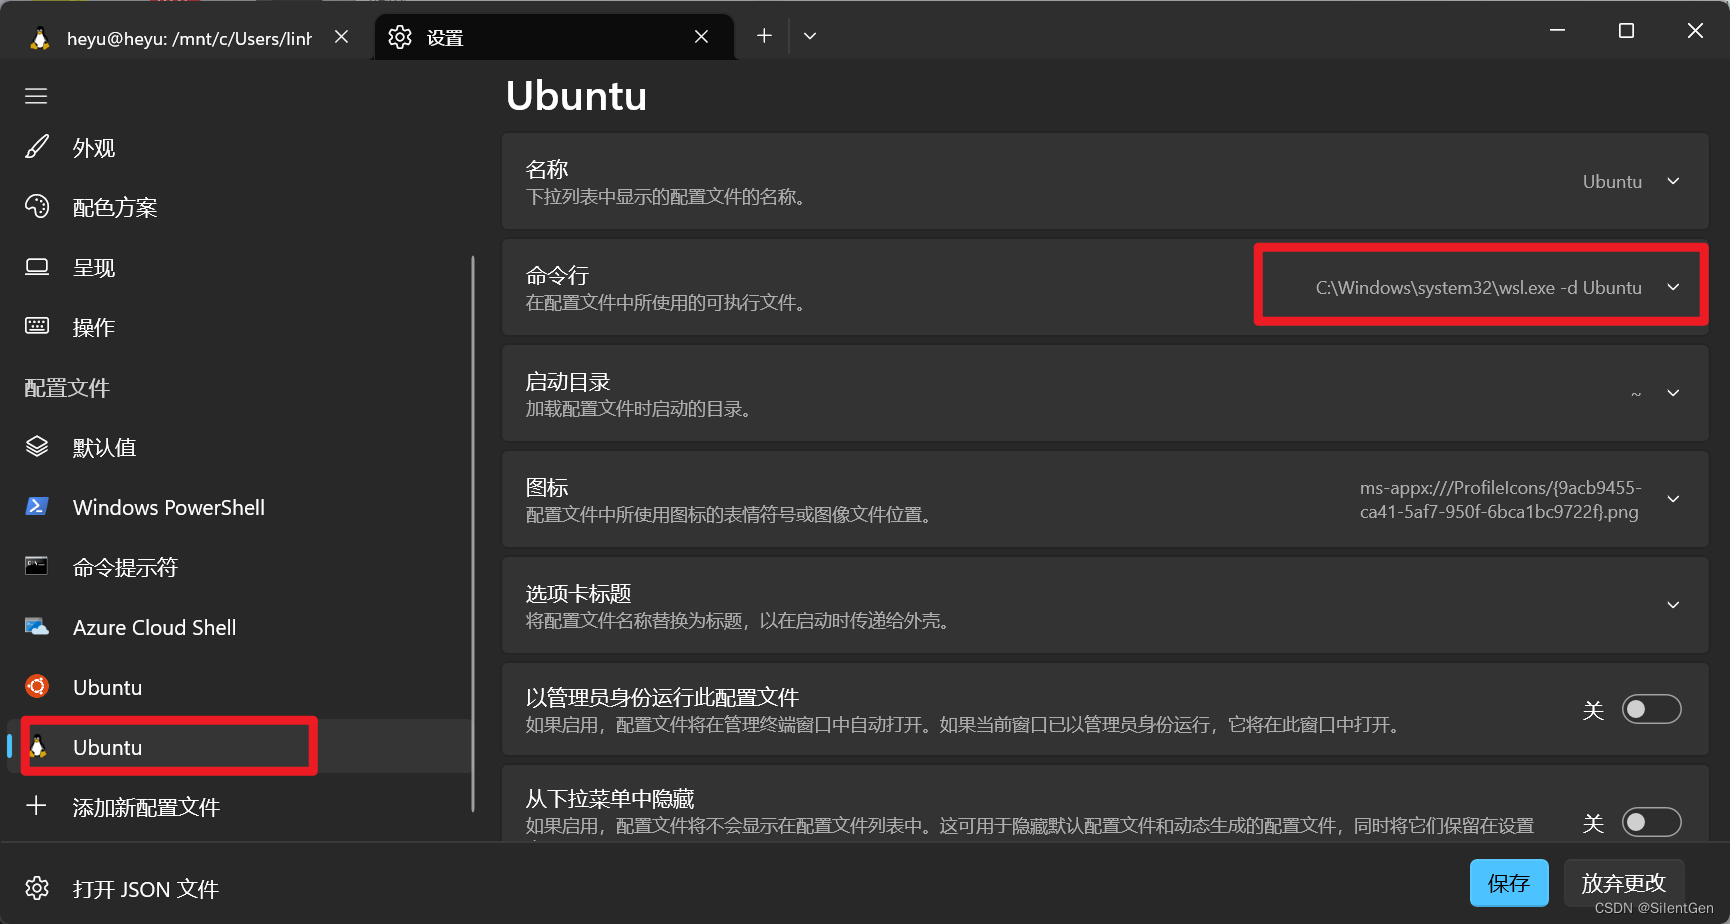
Task: Open the 配色方案 color schemes page
Action: pos(238,208)
